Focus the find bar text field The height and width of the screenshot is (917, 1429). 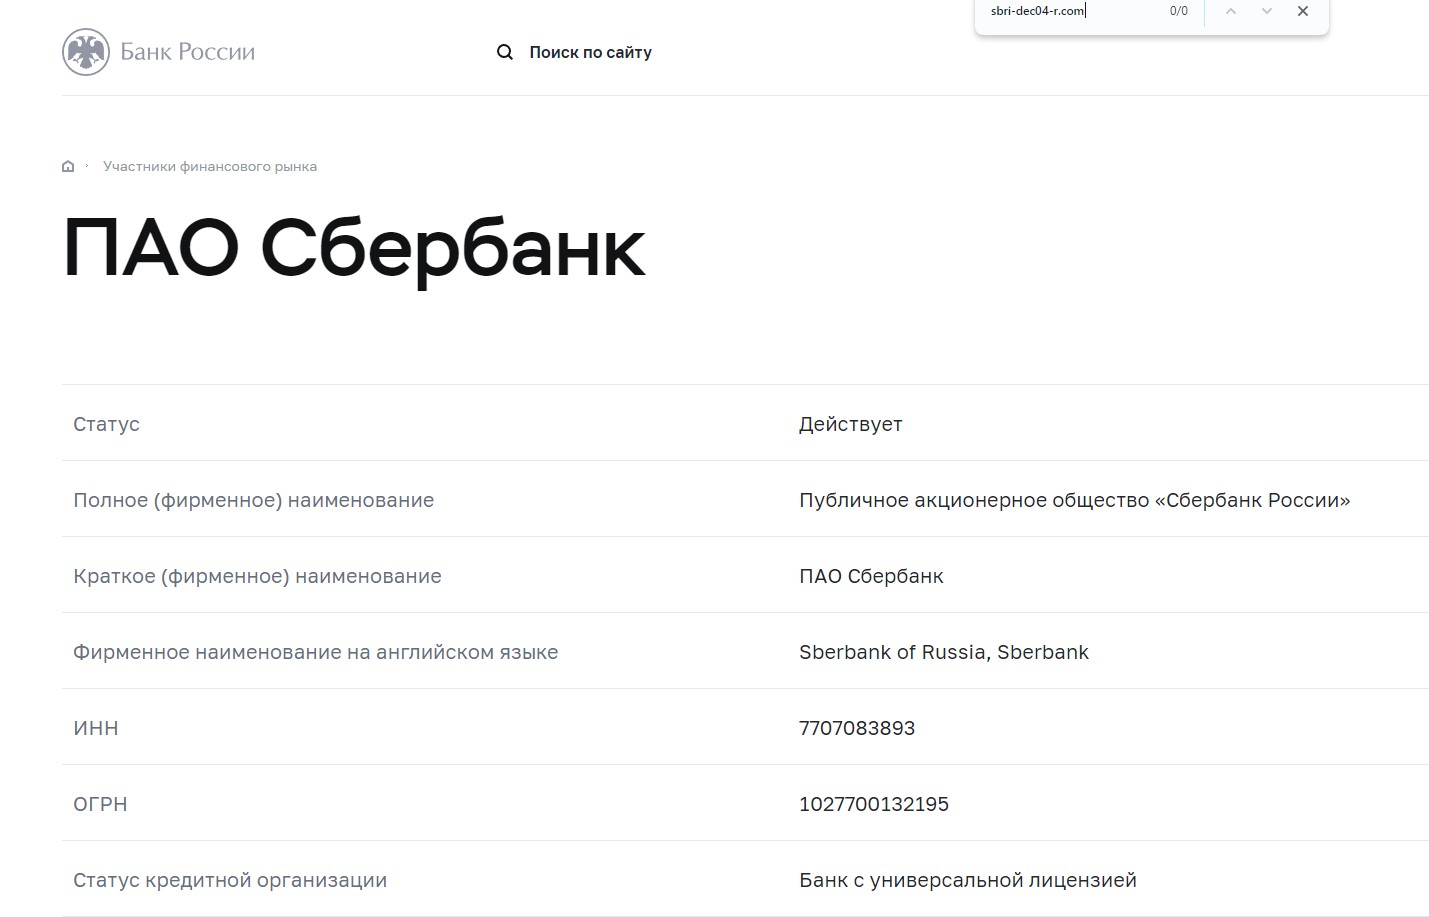[1072, 11]
